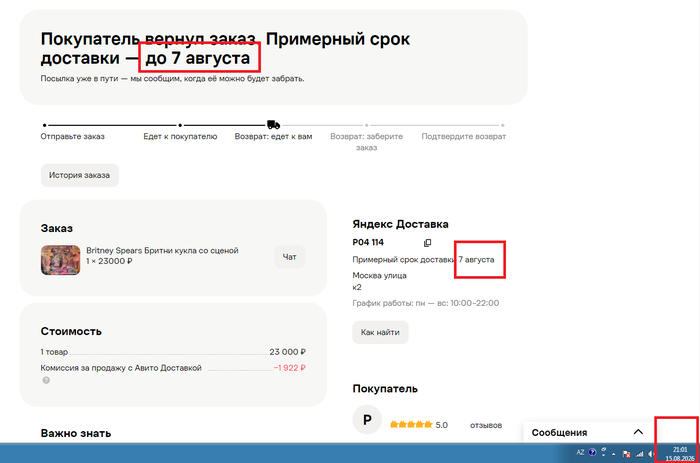This screenshot has width=700, height=463.
Task: Click the taskbar language indicator AZ
Action: coord(580,453)
